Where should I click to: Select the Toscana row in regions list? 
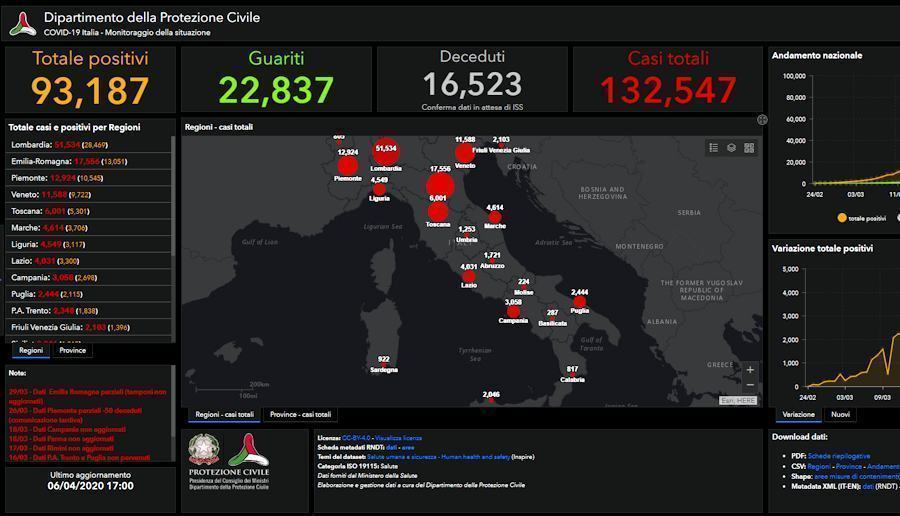click(x=88, y=211)
